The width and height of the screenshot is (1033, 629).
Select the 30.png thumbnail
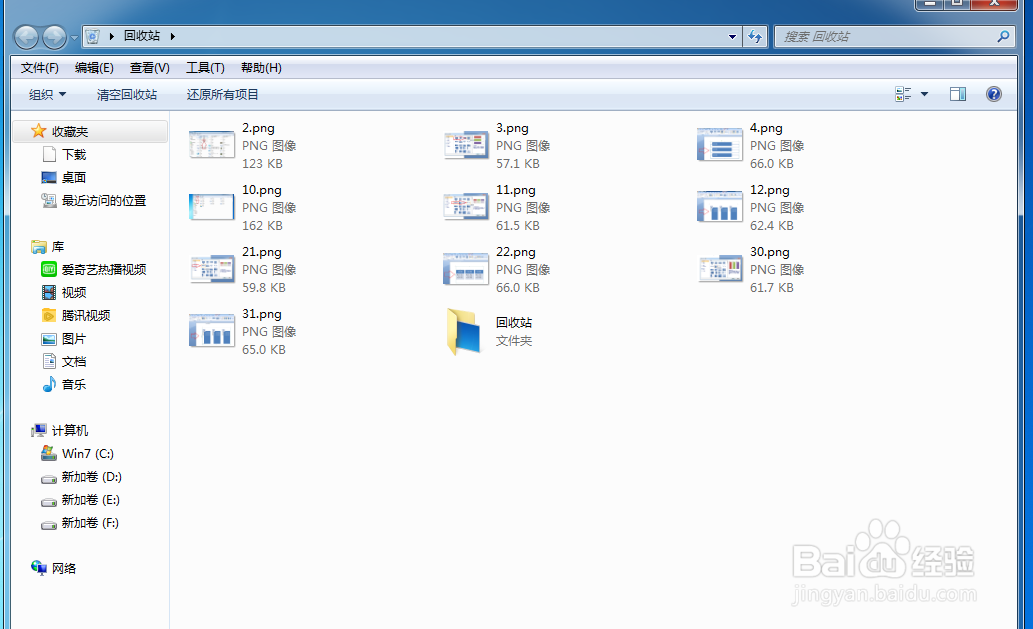click(719, 269)
